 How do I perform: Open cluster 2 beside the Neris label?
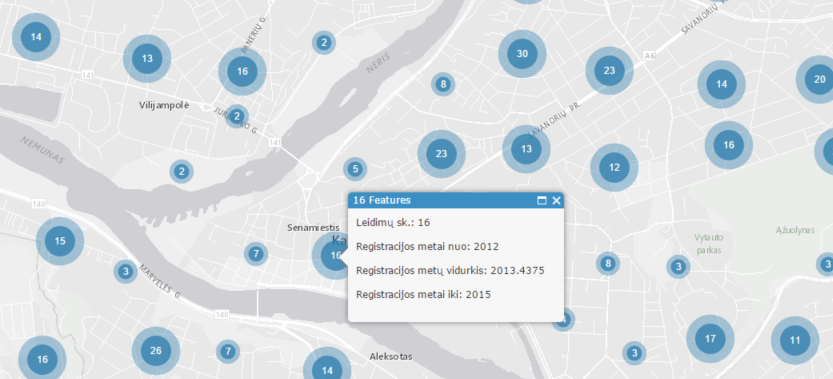[324, 43]
